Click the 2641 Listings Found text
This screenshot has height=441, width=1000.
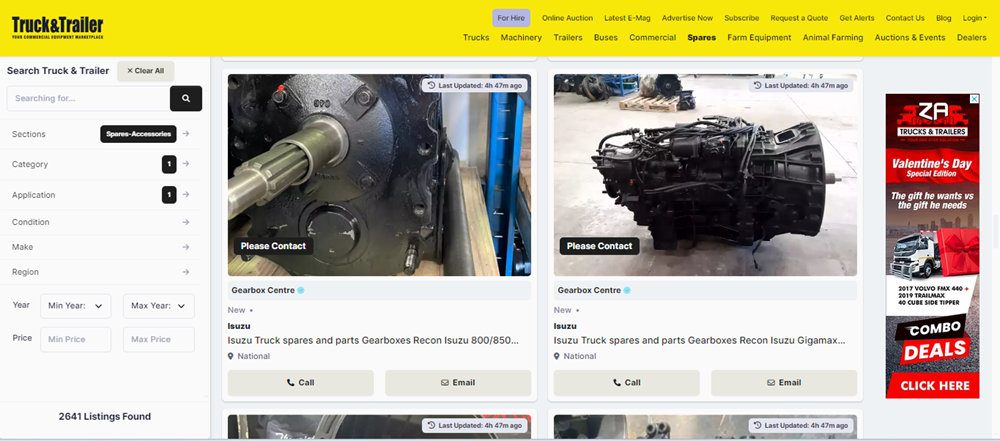[x=105, y=417]
